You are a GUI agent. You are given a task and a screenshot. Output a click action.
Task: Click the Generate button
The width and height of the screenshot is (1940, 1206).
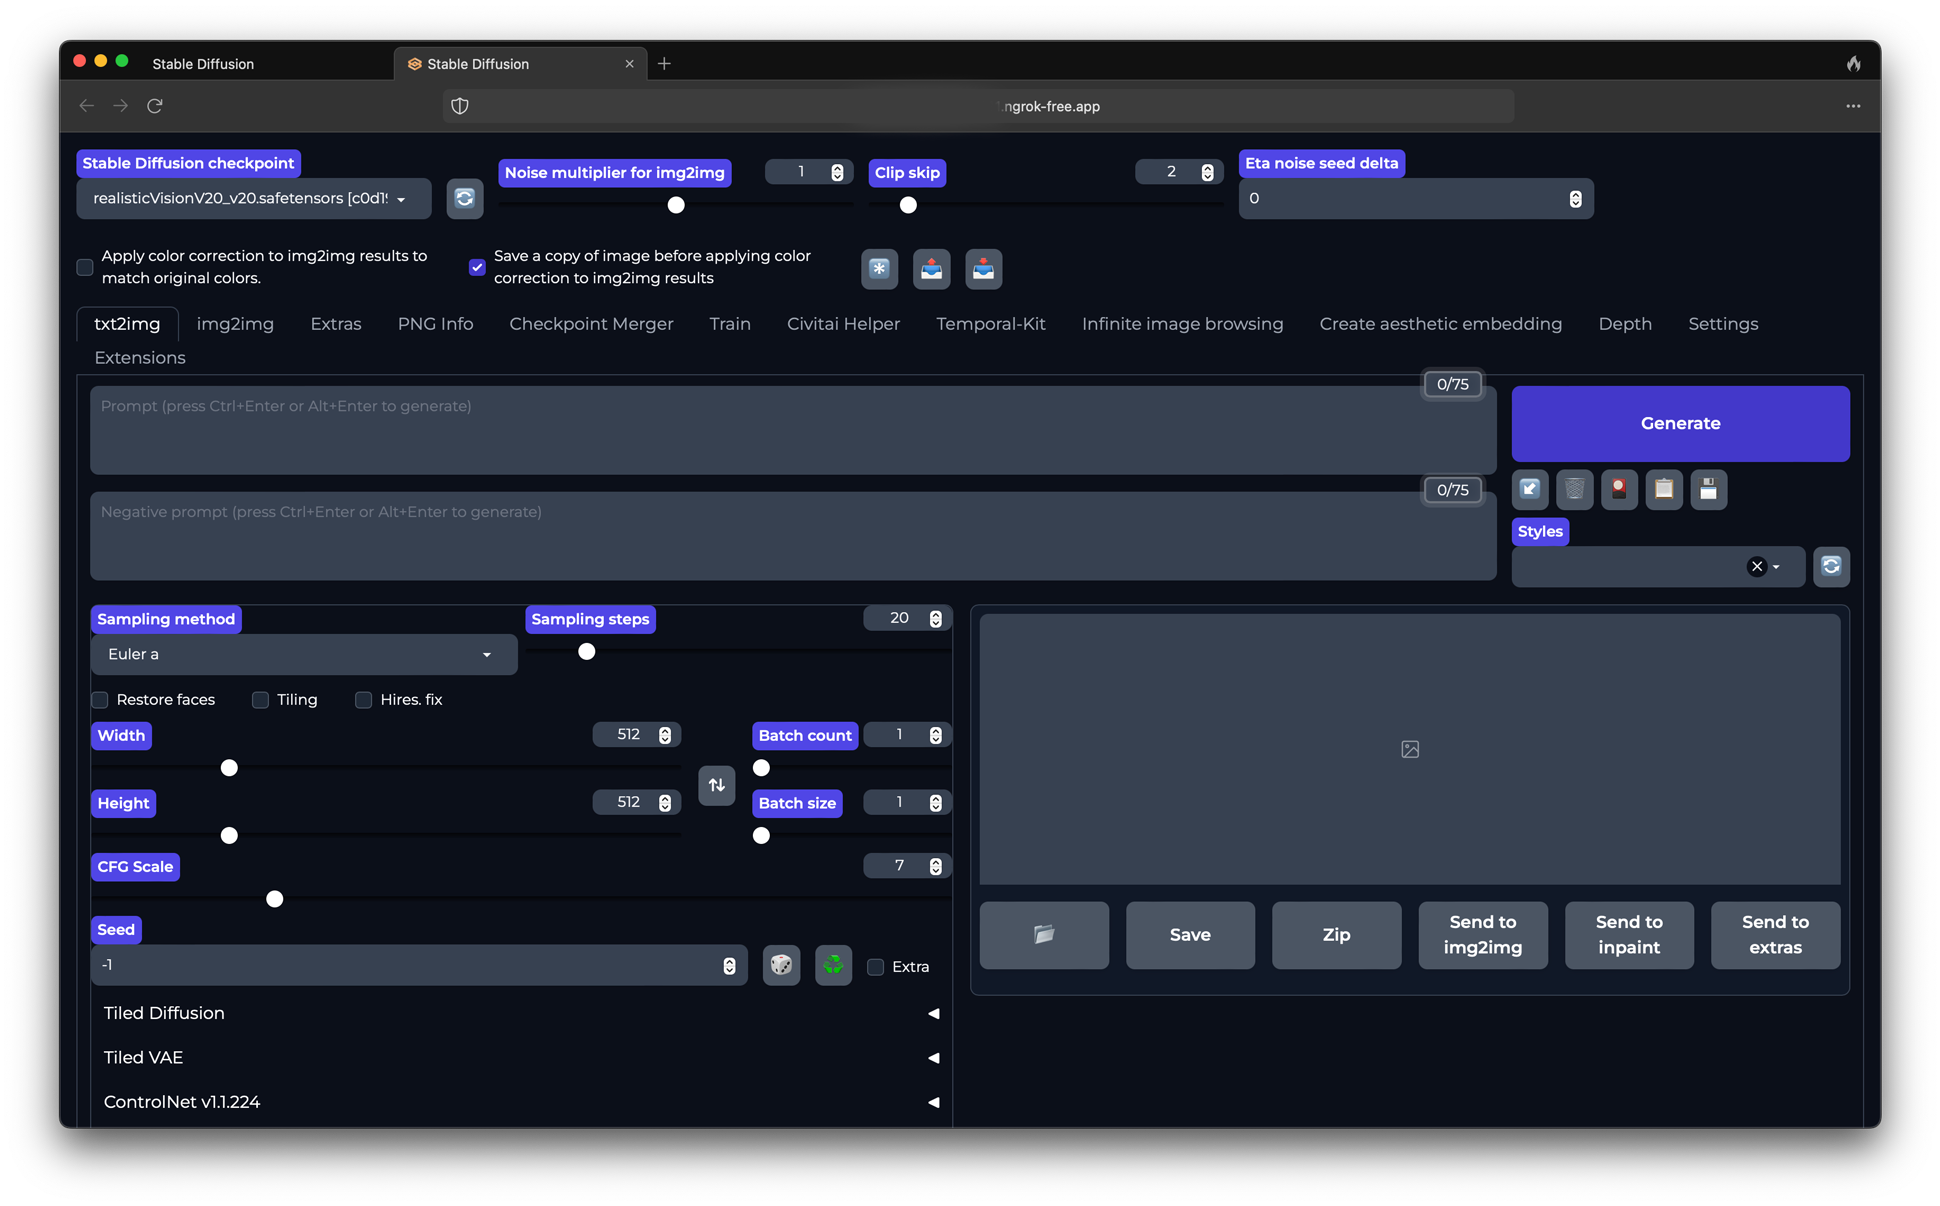tap(1680, 423)
